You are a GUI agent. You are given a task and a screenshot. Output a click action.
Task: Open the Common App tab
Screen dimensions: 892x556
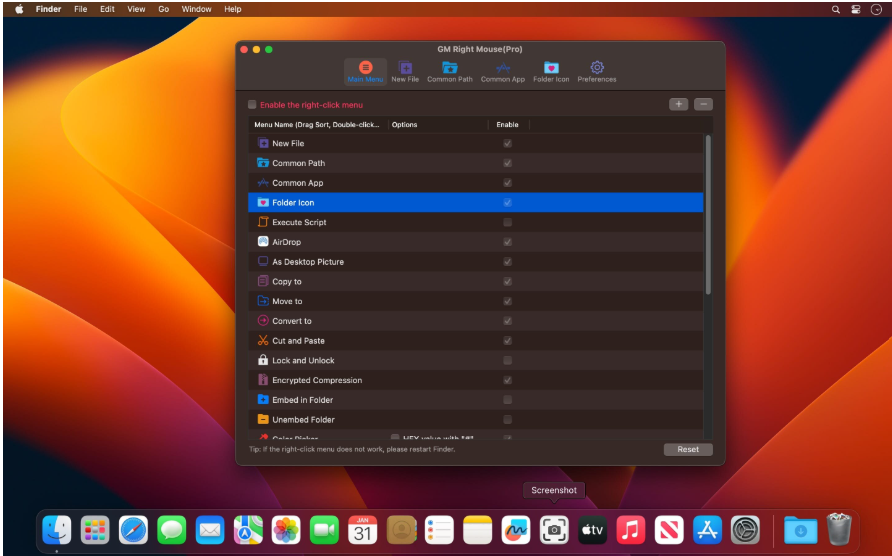(502, 72)
